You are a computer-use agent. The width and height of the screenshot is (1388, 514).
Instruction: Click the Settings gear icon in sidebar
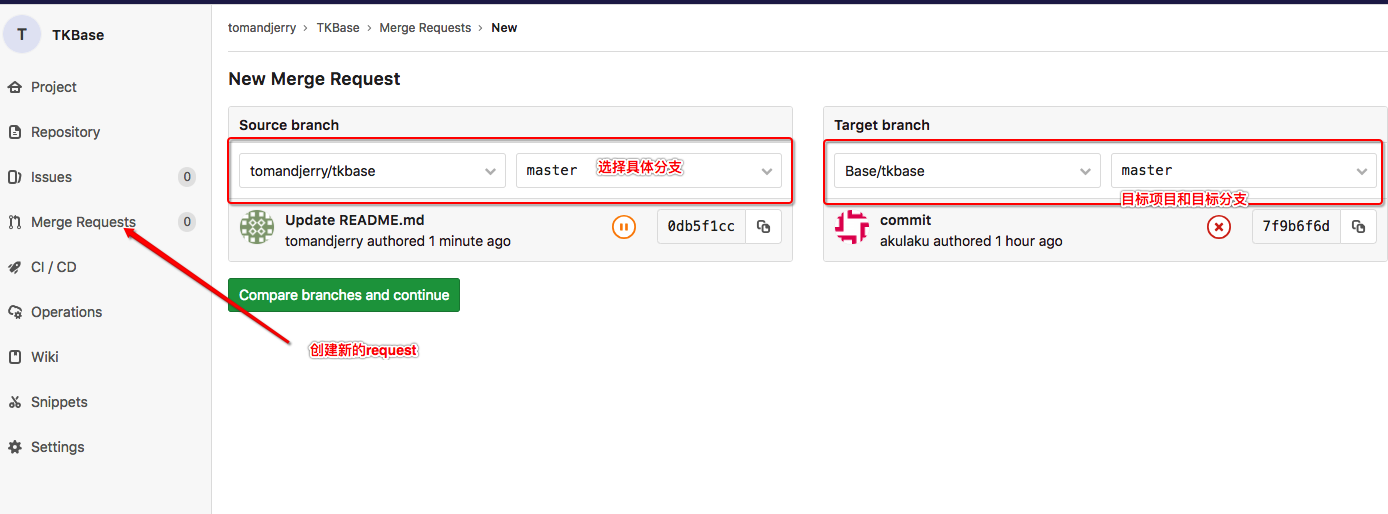pyautogui.click(x=15, y=447)
